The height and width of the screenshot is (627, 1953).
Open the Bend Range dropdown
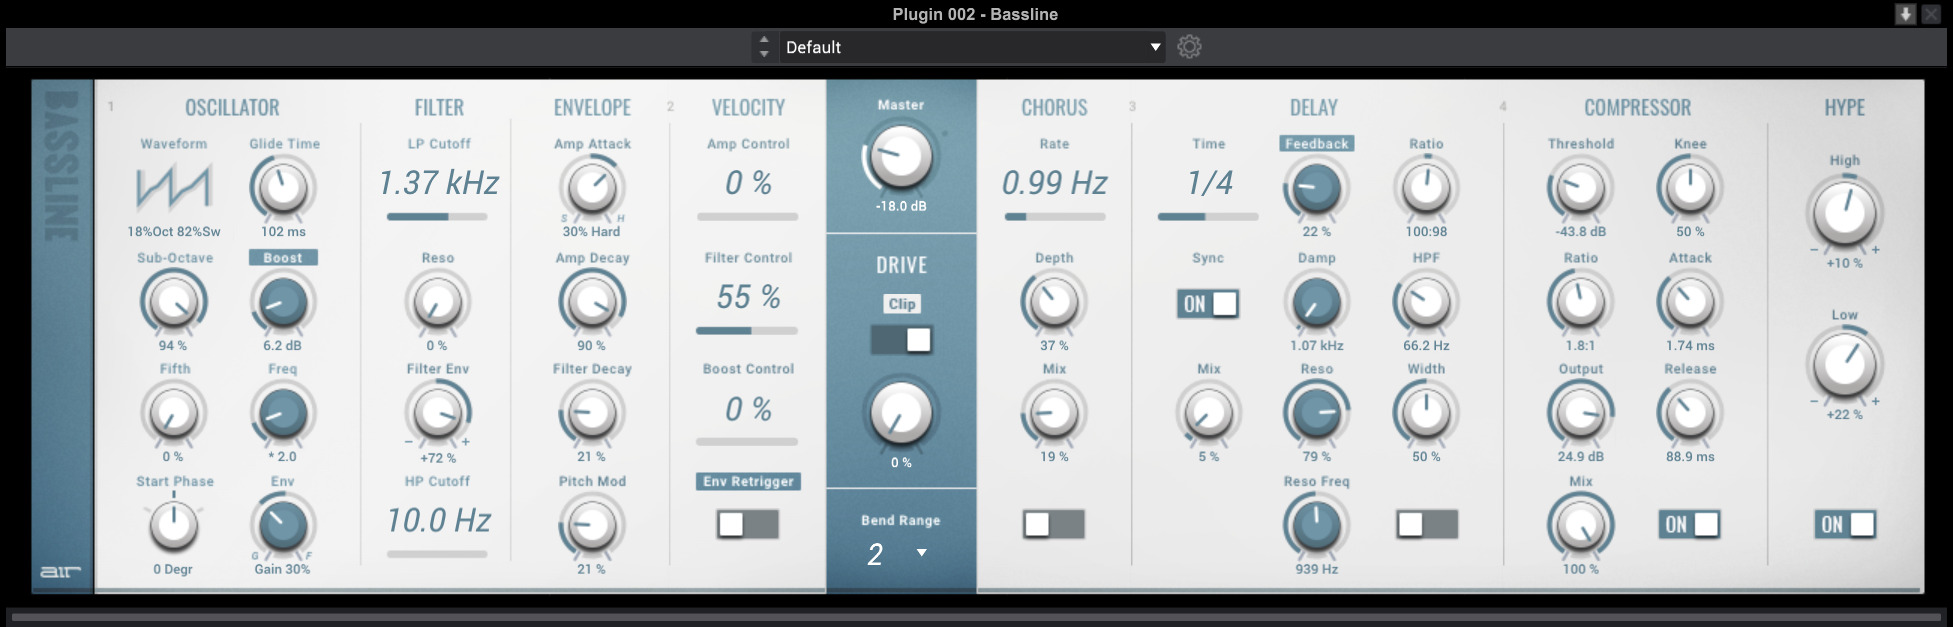pyautogui.click(x=899, y=553)
